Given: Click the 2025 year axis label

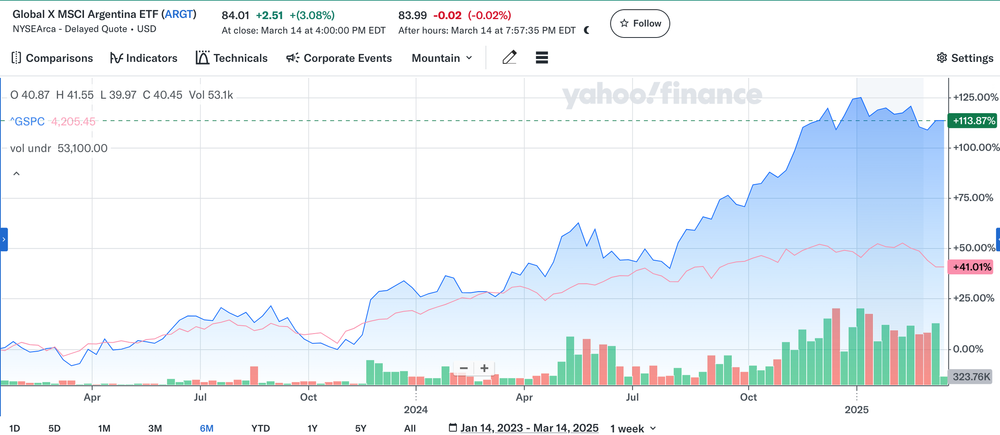Looking at the screenshot, I should tap(855, 408).
